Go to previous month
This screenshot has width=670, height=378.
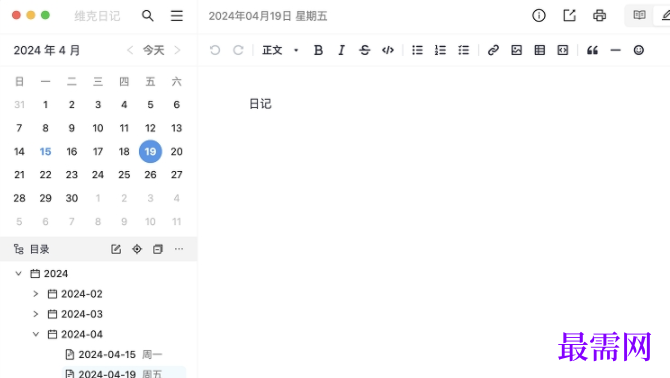[130, 50]
